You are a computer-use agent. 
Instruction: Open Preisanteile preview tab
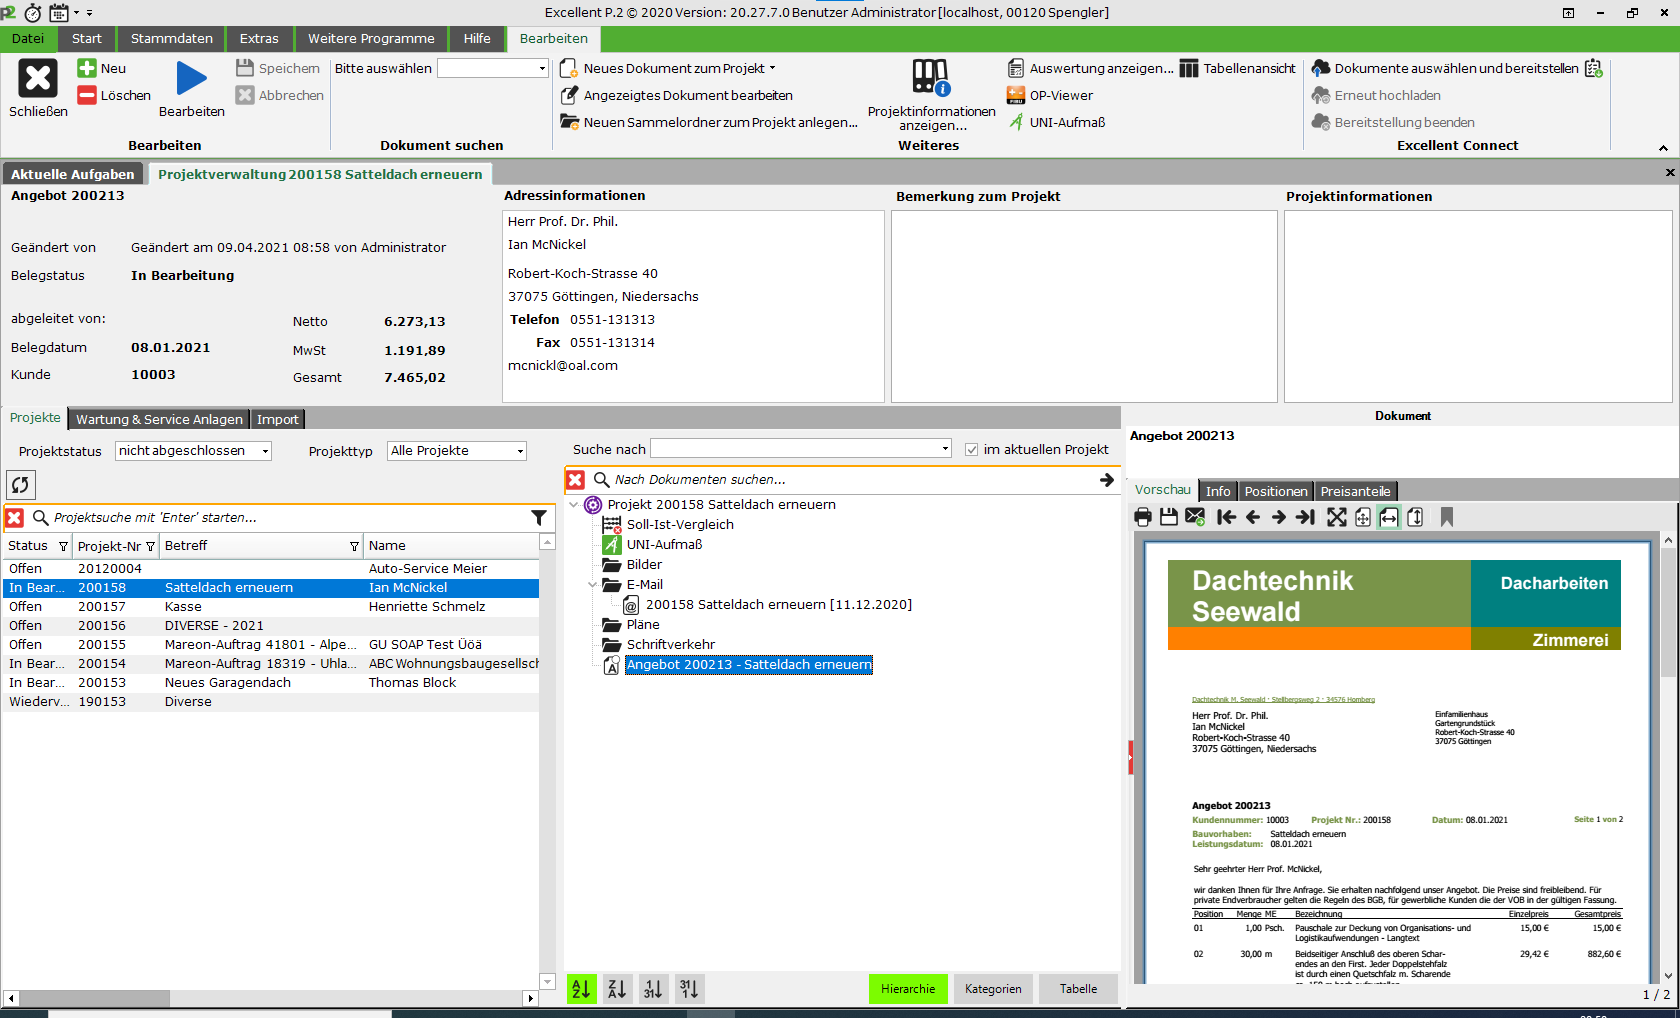point(1355,491)
